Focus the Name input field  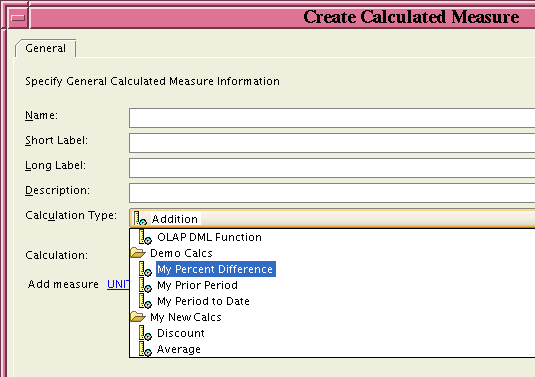click(332, 118)
